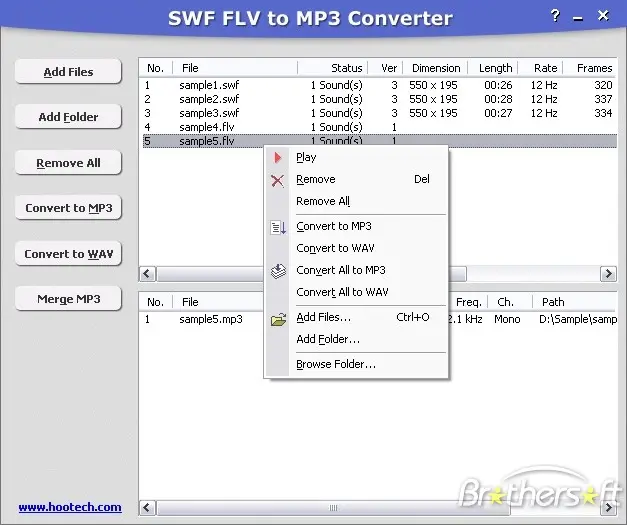Click the Convert to WAV sidebar button
627x525 pixels.
click(68, 254)
